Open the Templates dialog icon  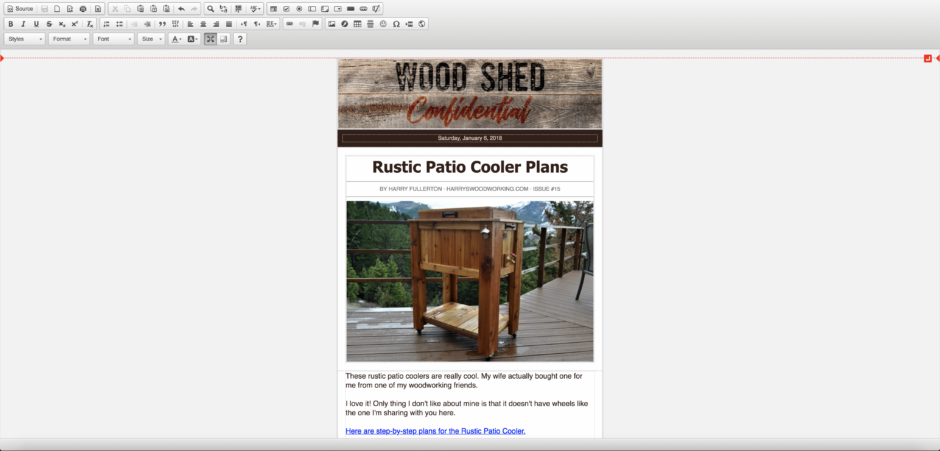click(x=98, y=9)
